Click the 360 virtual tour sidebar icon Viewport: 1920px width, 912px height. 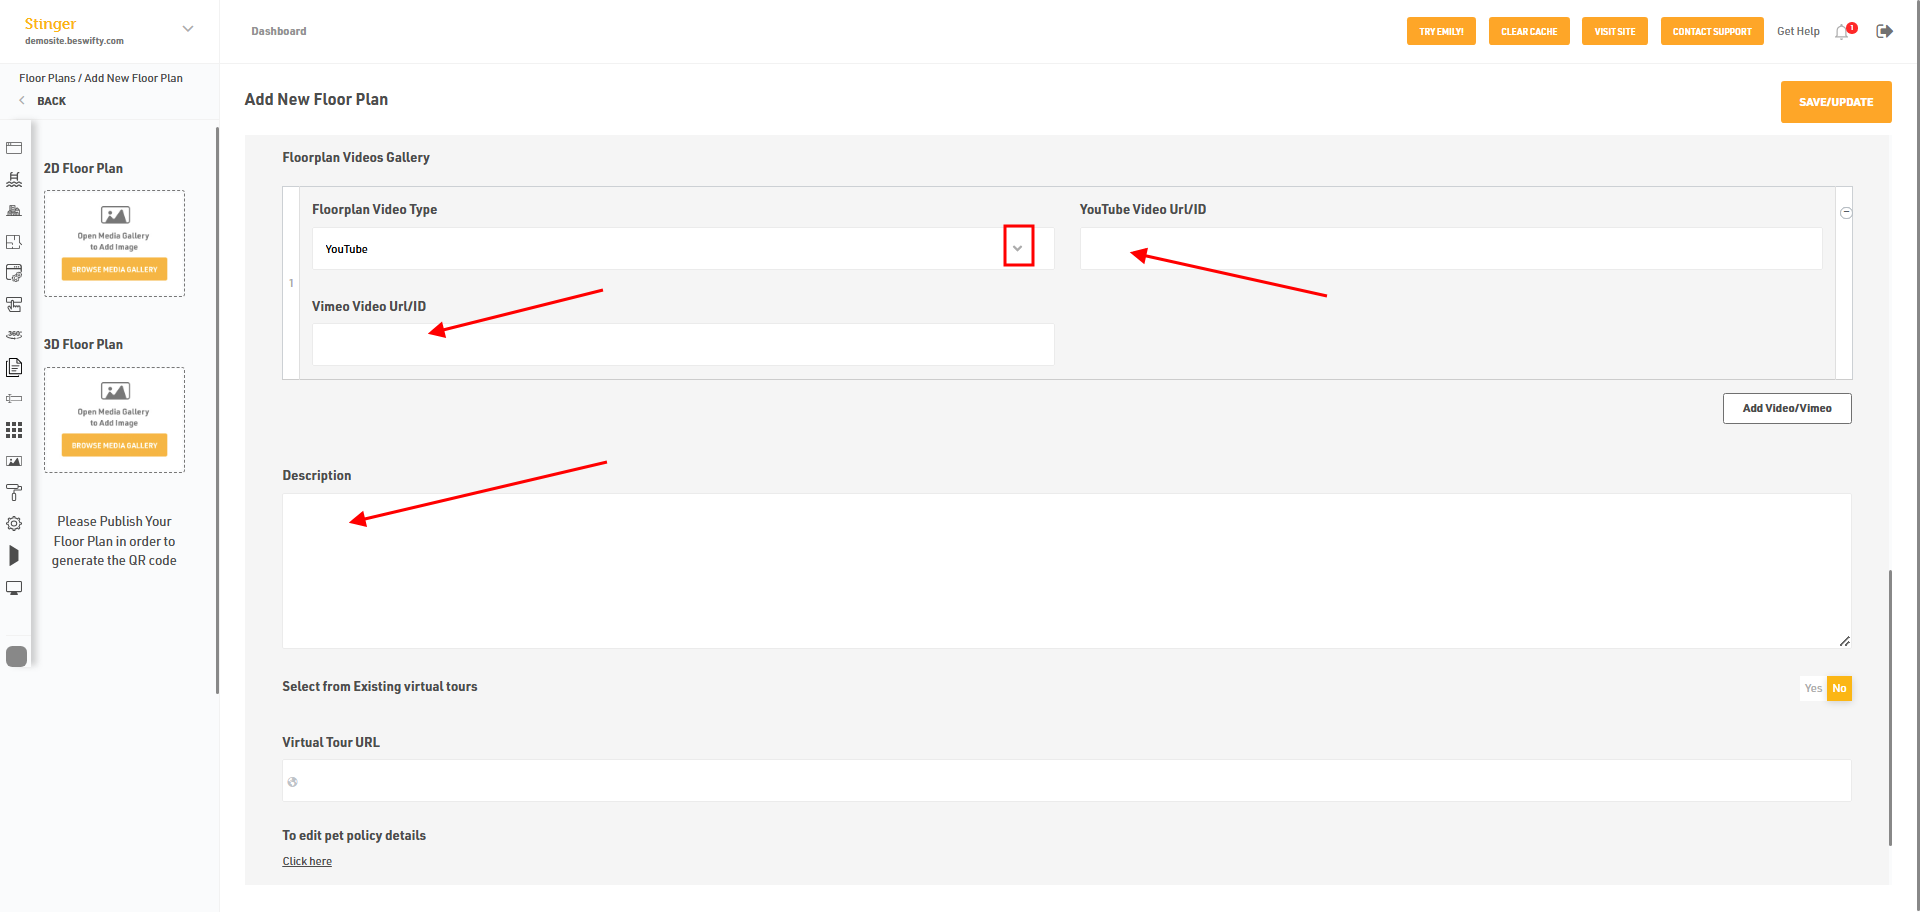tap(14, 335)
